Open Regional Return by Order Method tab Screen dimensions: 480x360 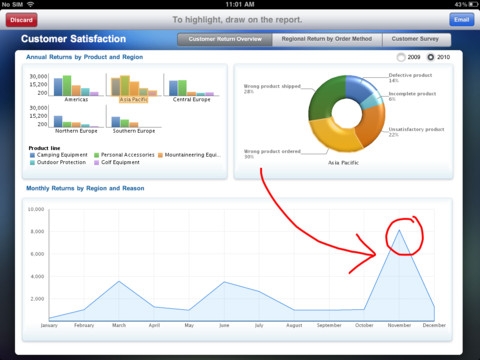coord(327,39)
